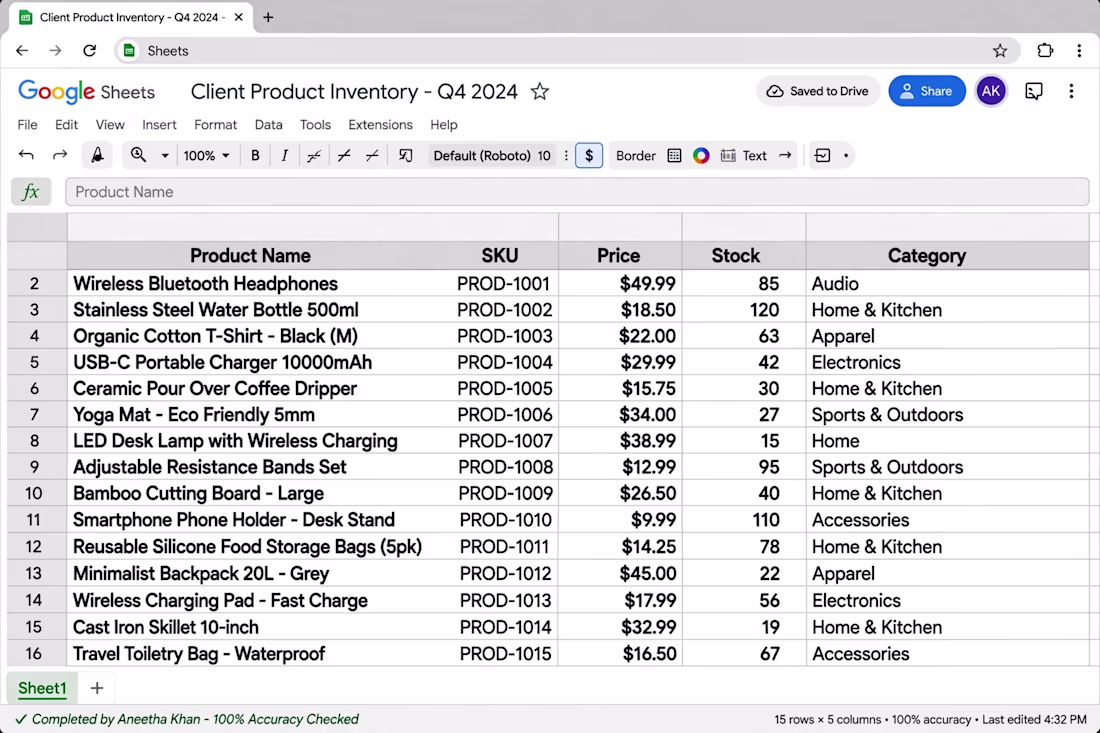This screenshot has width=1100, height=733.
Task: Open the multicolor color wheel picker
Action: click(701, 156)
